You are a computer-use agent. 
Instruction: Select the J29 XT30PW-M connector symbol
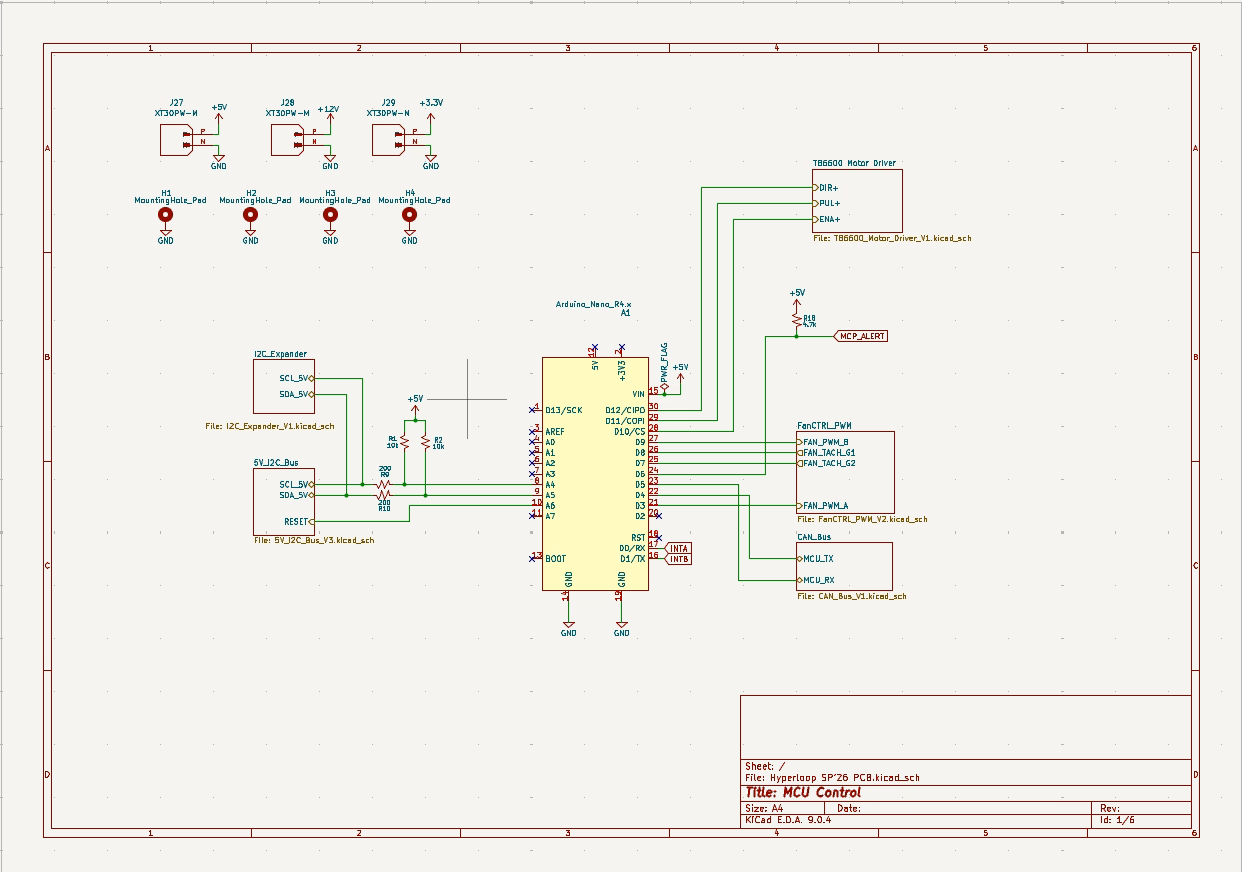pos(389,138)
